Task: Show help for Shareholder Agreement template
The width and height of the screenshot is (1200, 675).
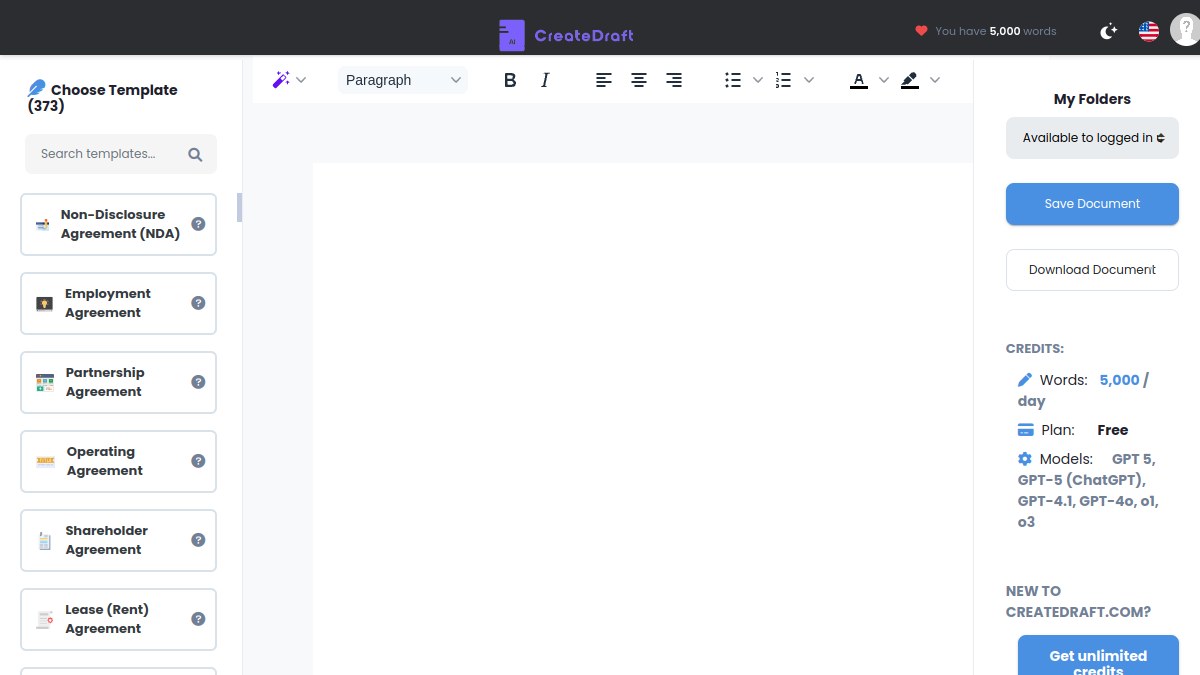Action: click(198, 540)
